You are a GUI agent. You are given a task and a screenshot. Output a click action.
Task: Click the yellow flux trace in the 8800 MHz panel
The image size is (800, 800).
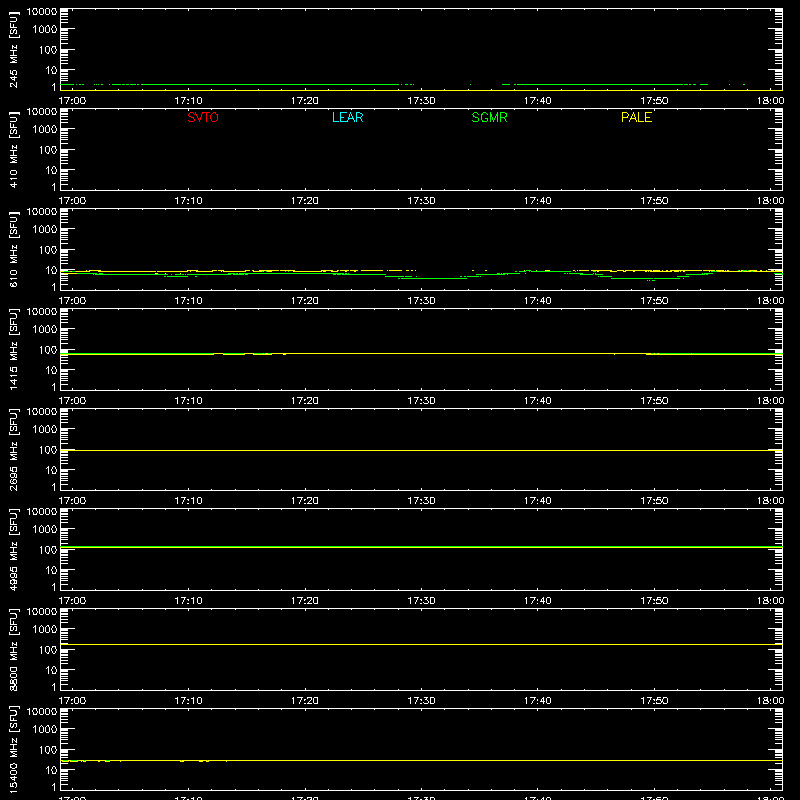(421, 644)
